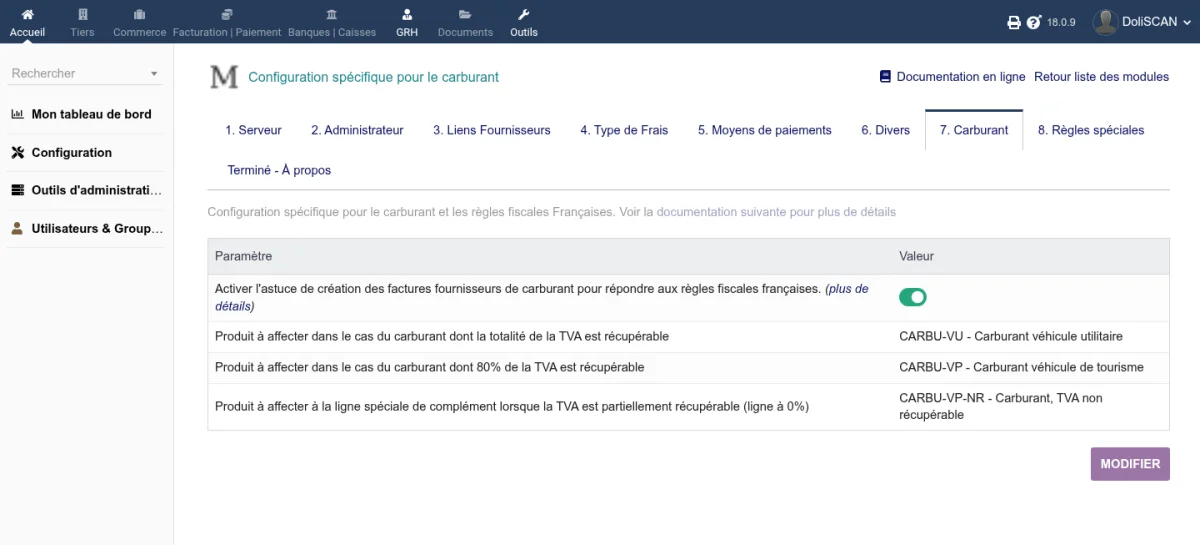The height and width of the screenshot is (545, 1200).
Task: Switch to the 8. Règles spéciales tab
Action: coord(1091,130)
